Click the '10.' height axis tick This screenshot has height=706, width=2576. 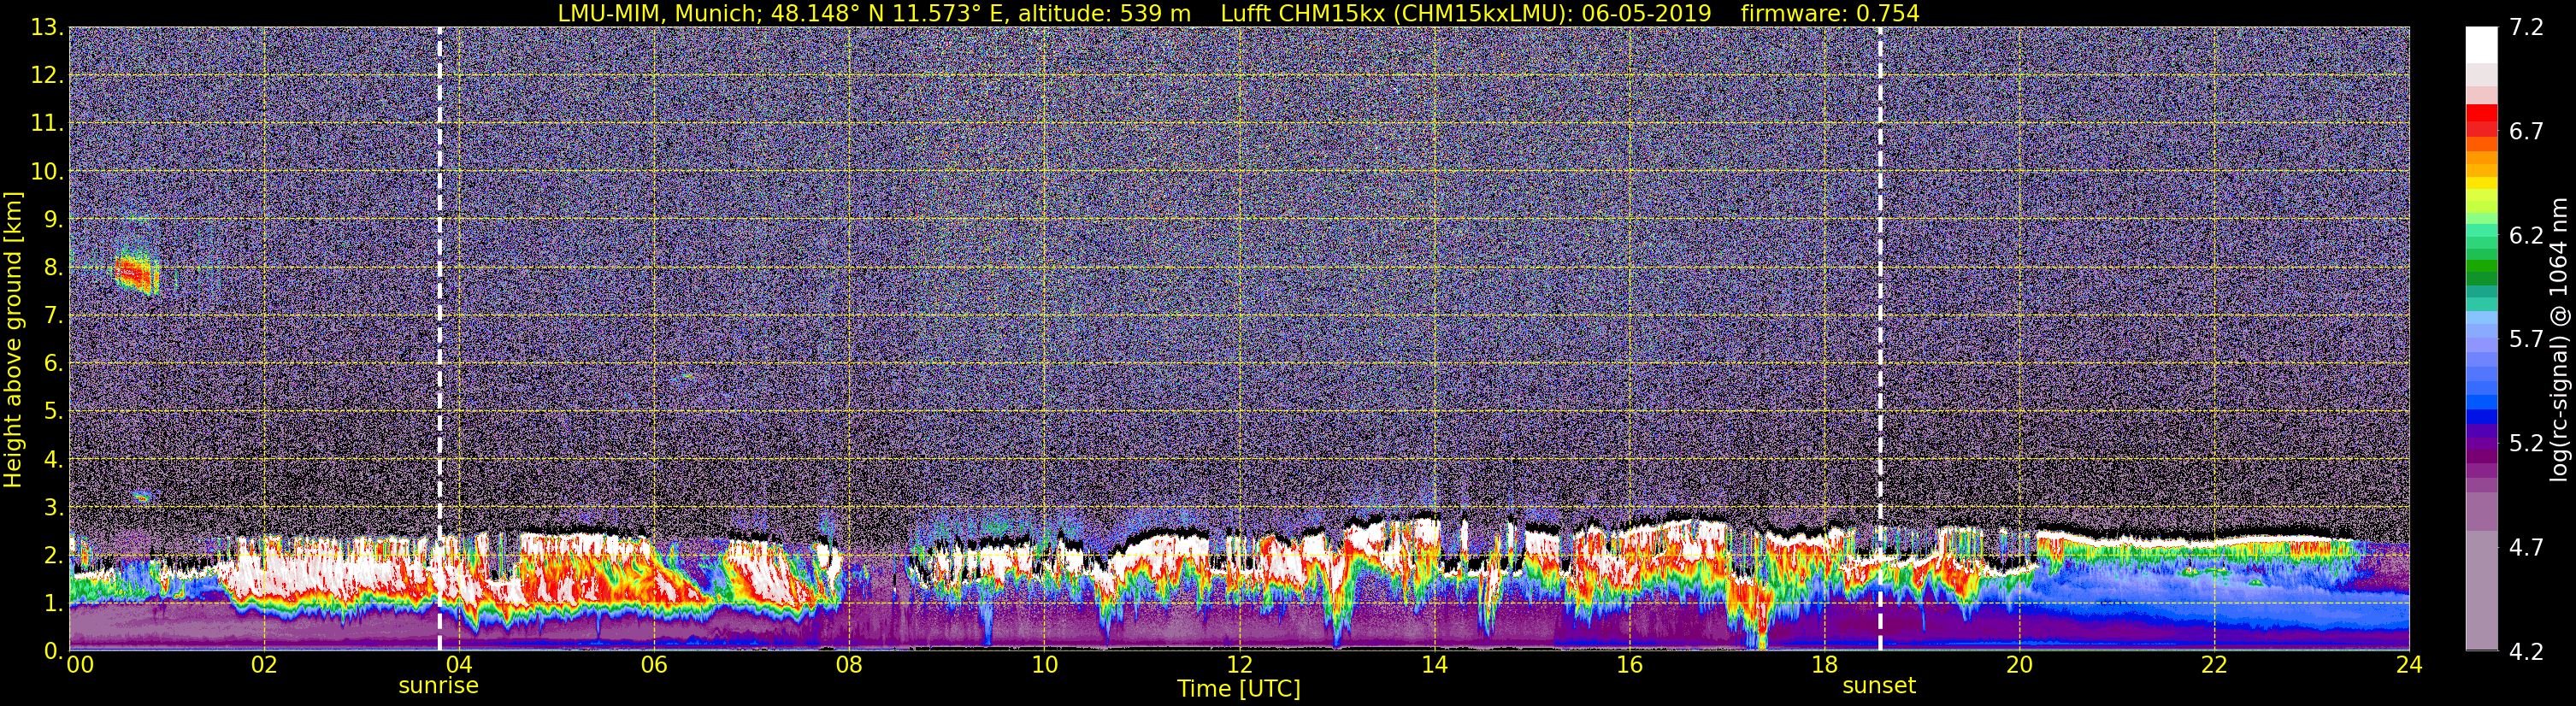pyautogui.click(x=47, y=171)
